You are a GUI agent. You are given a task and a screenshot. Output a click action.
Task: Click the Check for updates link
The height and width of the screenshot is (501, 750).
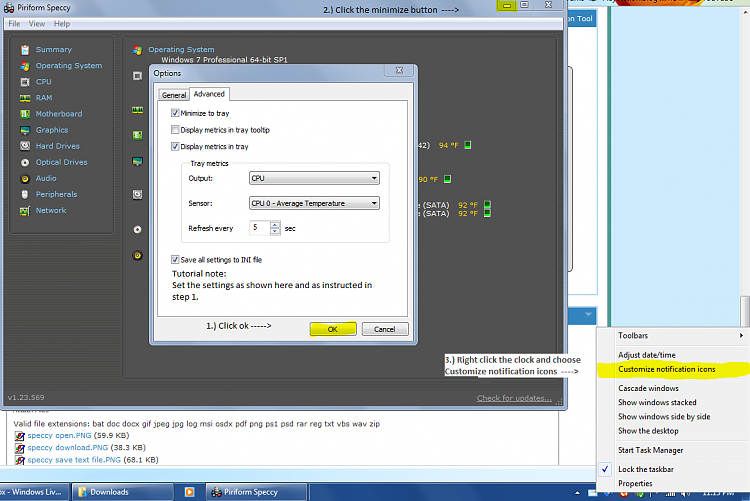click(x=514, y=398)
